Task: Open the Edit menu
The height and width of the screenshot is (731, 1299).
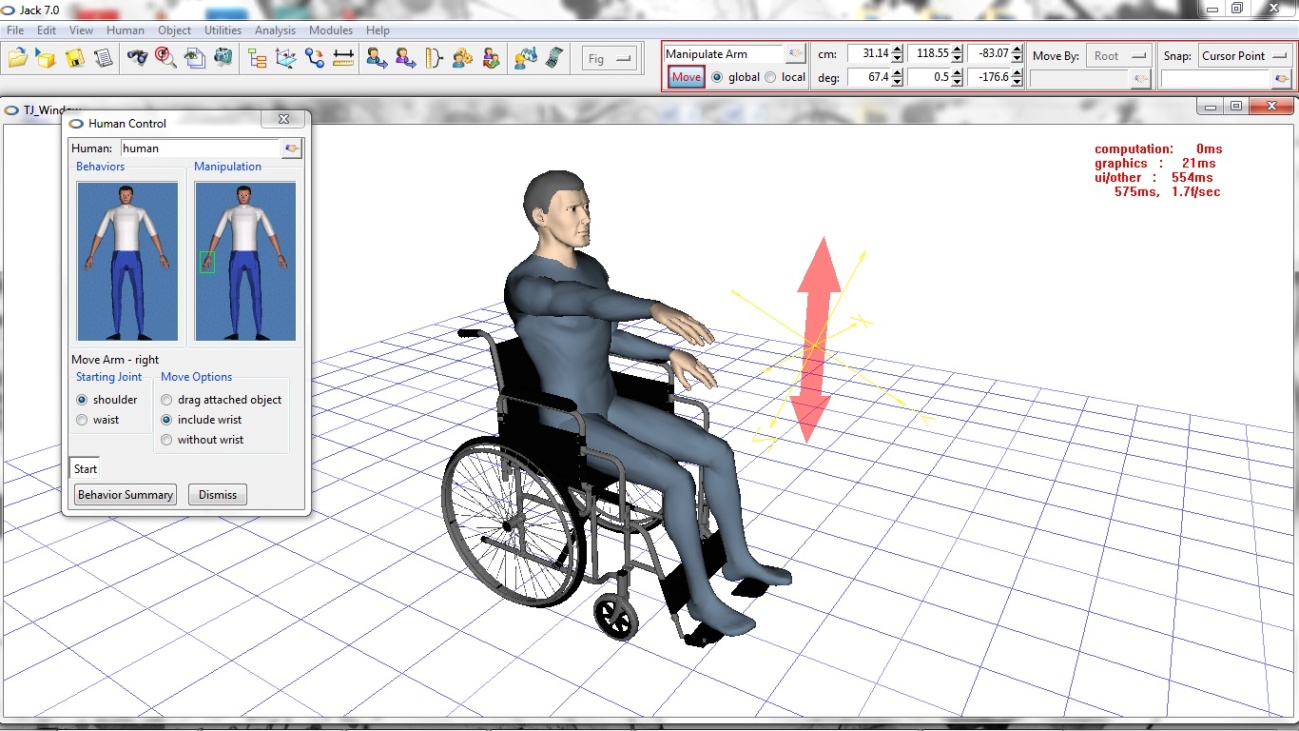Action: pos(47,31)
